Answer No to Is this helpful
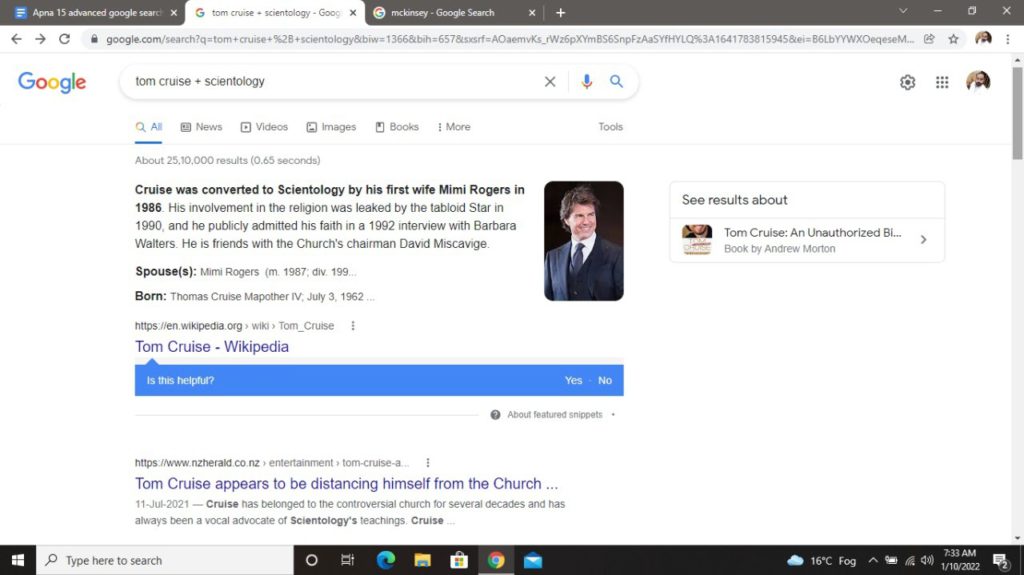The width and height of the screenshot is (1024, 575). point(605,380)
